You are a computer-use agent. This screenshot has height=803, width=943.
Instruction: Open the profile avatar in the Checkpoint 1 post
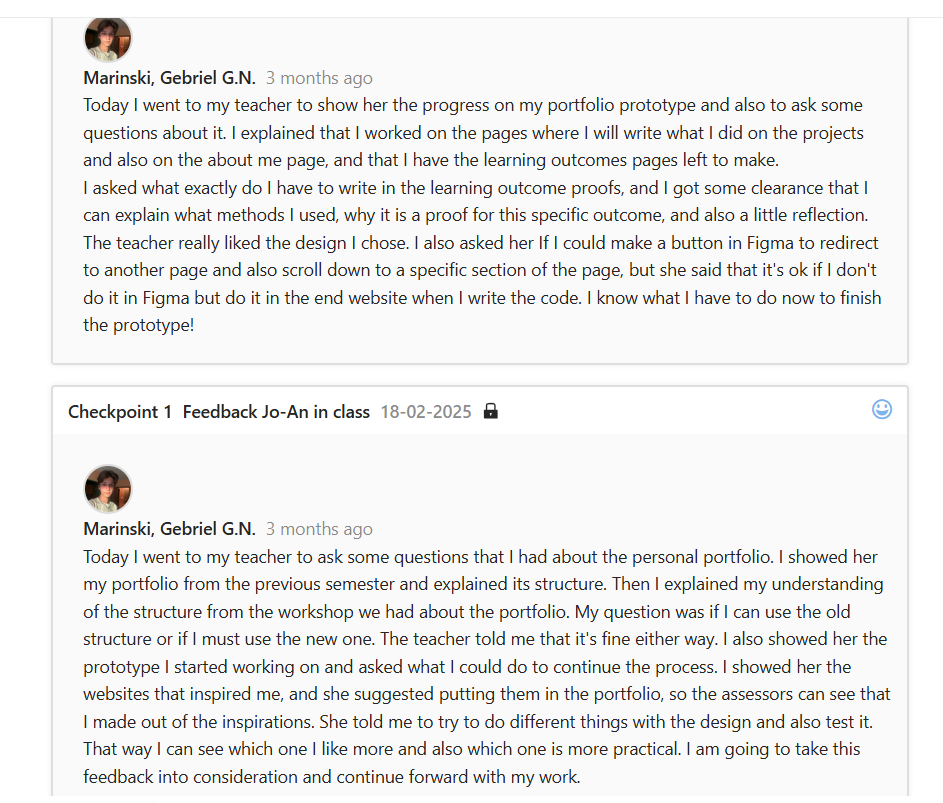[x=108, y=490]
